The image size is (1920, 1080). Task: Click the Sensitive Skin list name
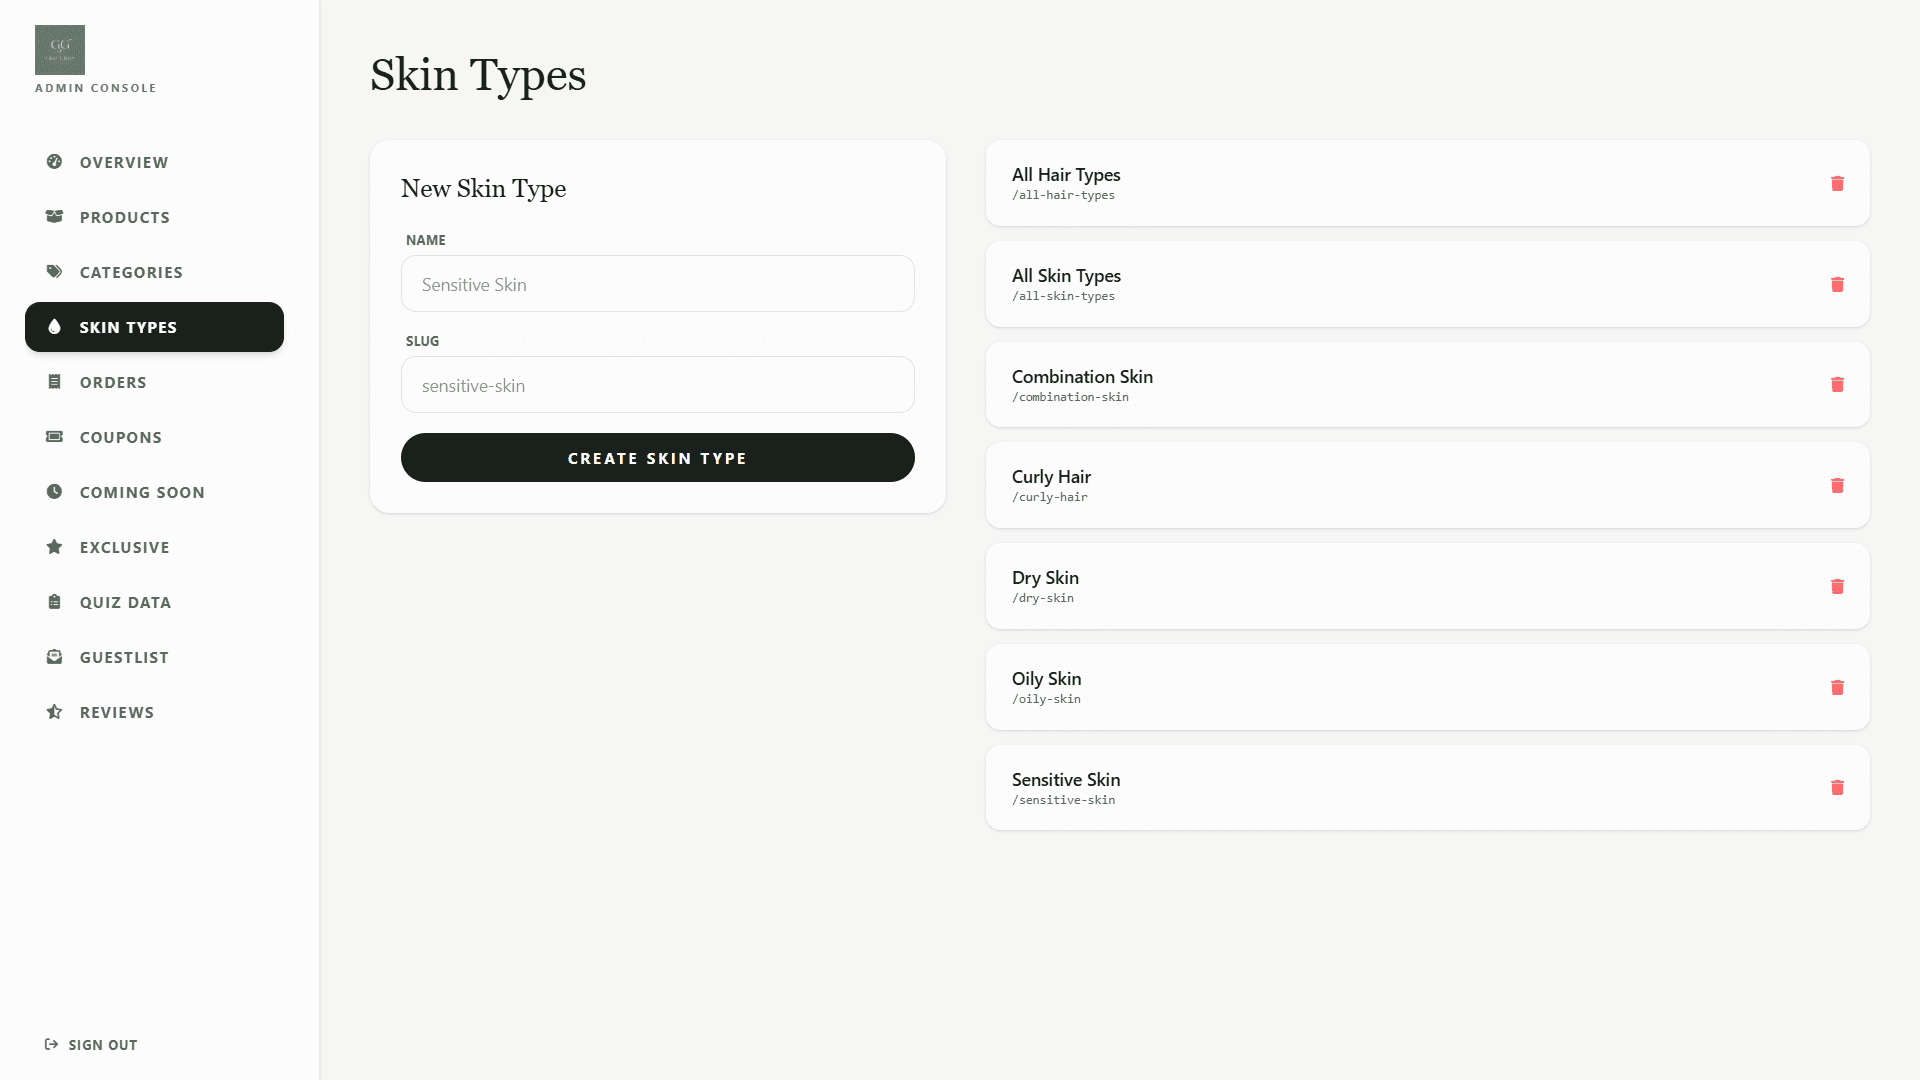[1066, 780]
